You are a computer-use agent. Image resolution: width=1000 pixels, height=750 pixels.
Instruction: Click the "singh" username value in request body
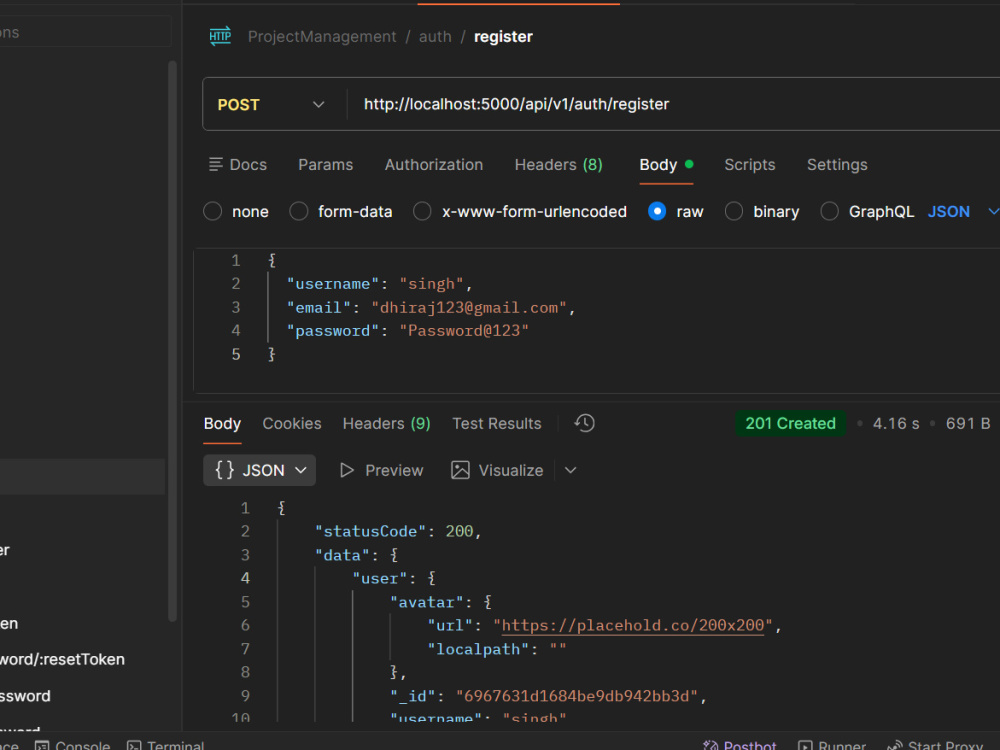click(x=431, y=284)
